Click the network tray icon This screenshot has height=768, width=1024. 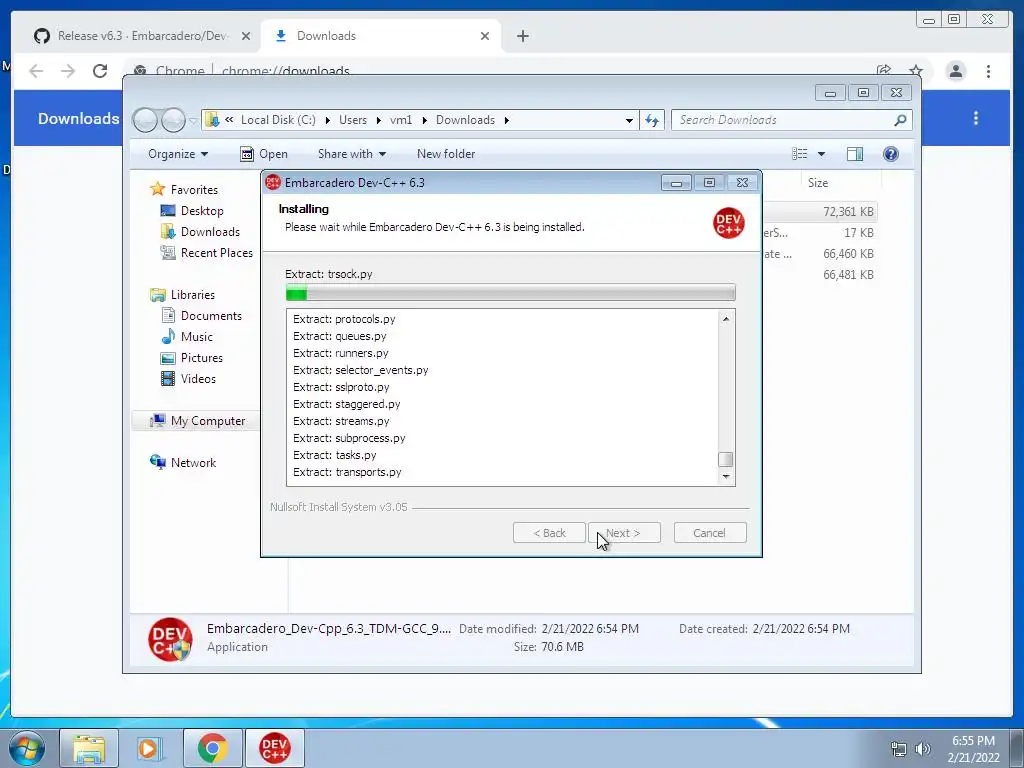point(899,749)
